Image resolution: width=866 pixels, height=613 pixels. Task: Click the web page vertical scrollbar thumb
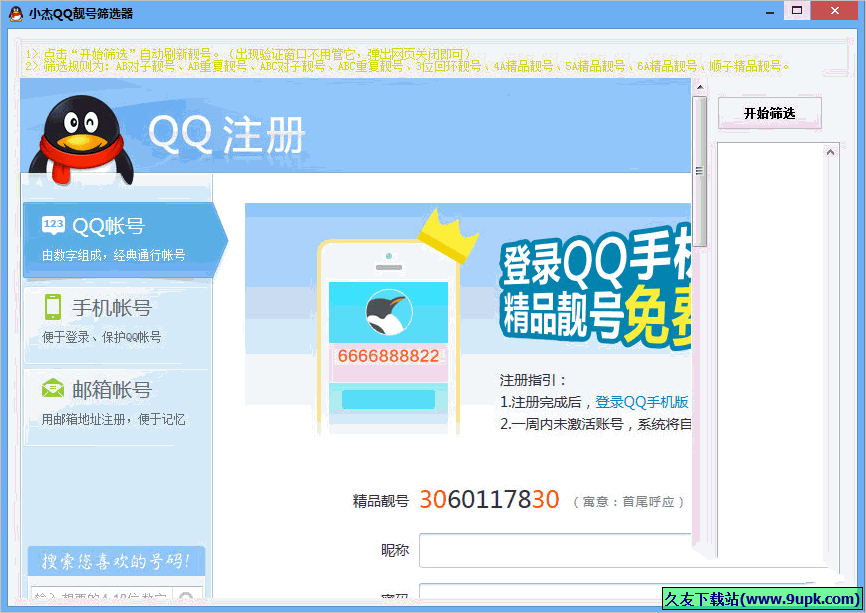(700, 171)
